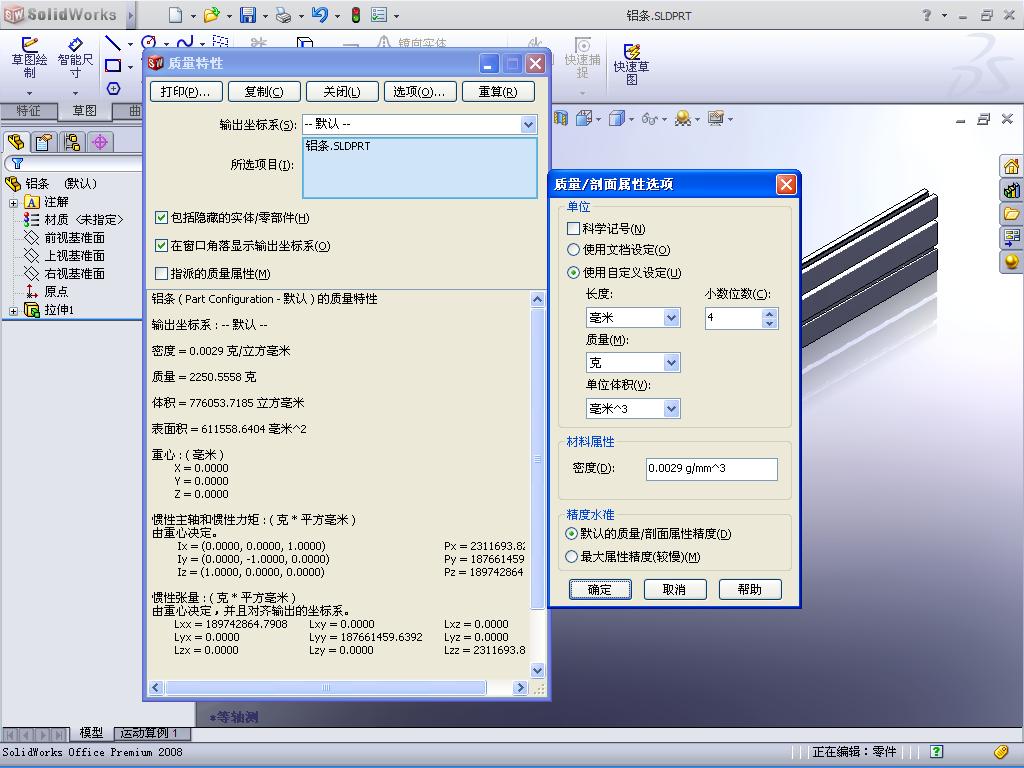
Task: Toggle show output coordinate system in corner checkbox
Action: click(161, 246)
